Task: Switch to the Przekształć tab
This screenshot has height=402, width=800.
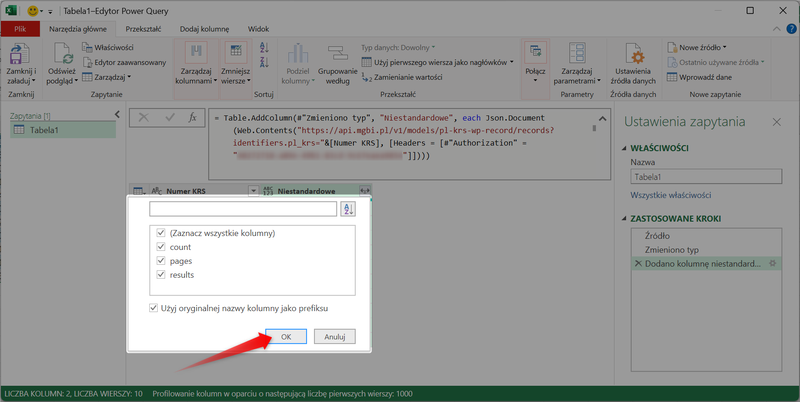Action: click(x=143, y=29)
